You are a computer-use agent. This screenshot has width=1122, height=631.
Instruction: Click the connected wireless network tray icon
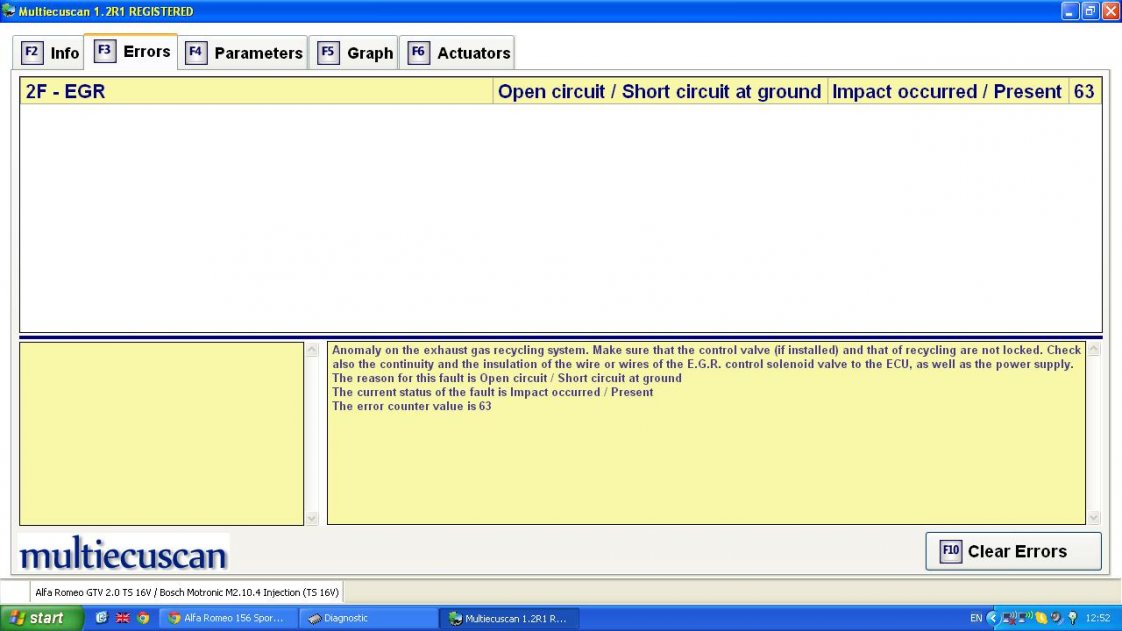[1025, 618]
